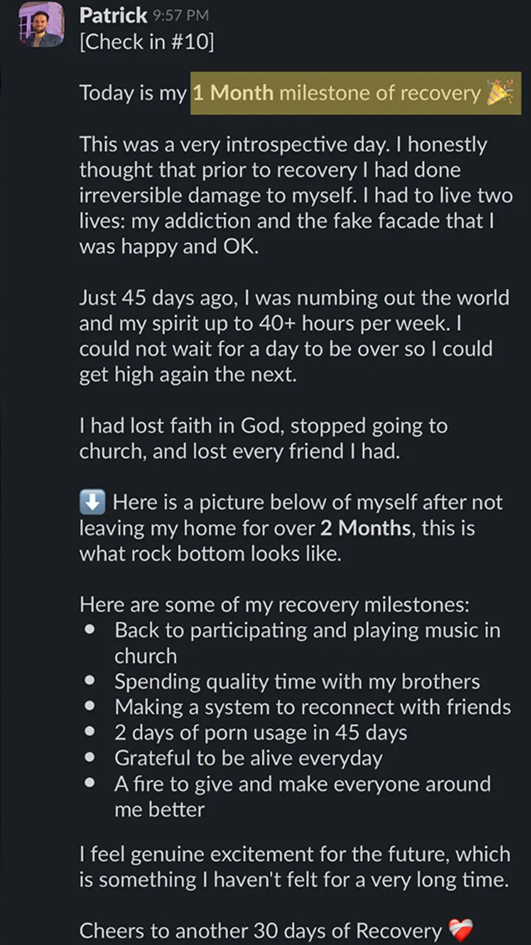Click the [Check in #10] heading line
This screenshot has width=531, height=945.
(x=146, y=44)
